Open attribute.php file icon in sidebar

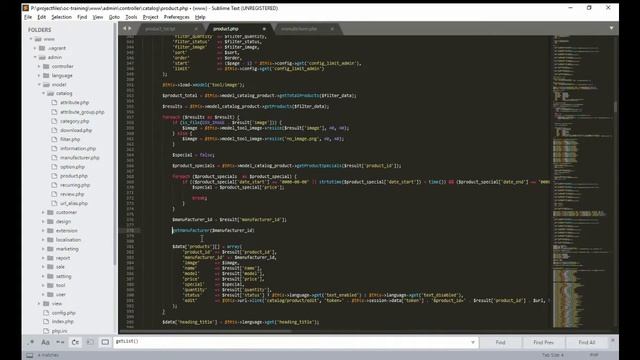54,102
